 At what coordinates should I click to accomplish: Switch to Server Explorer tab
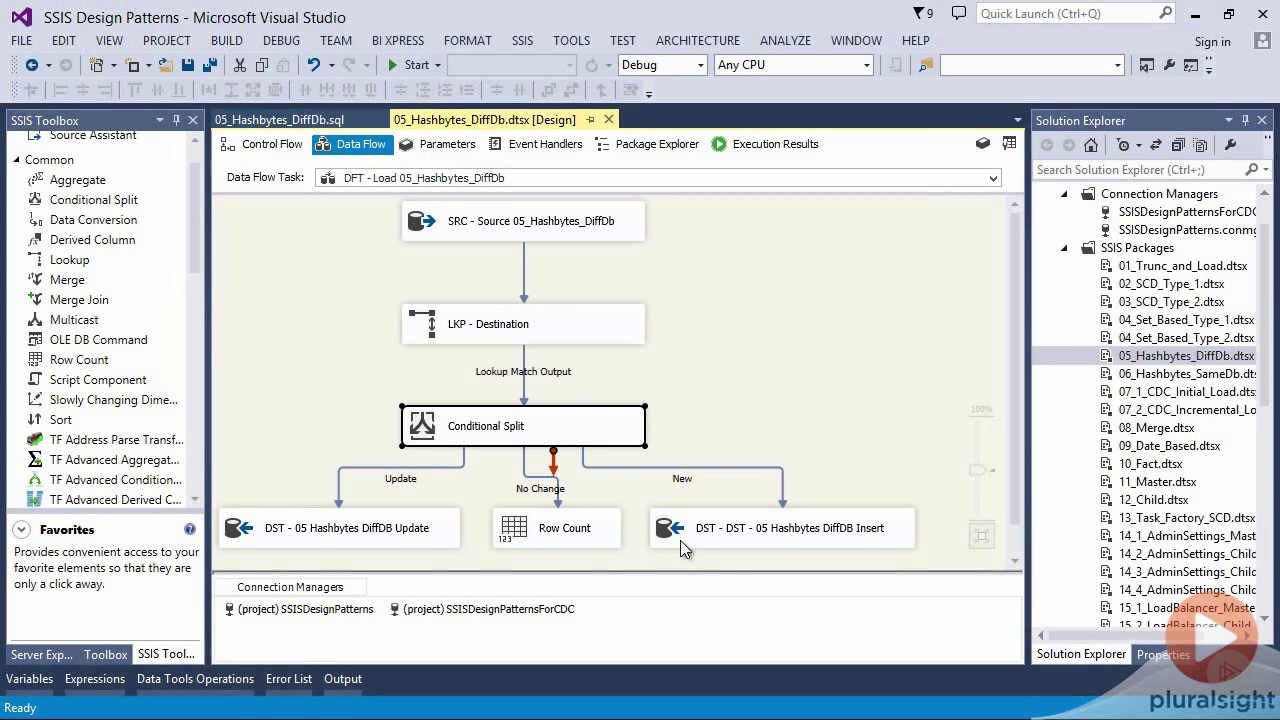point(42,655)
